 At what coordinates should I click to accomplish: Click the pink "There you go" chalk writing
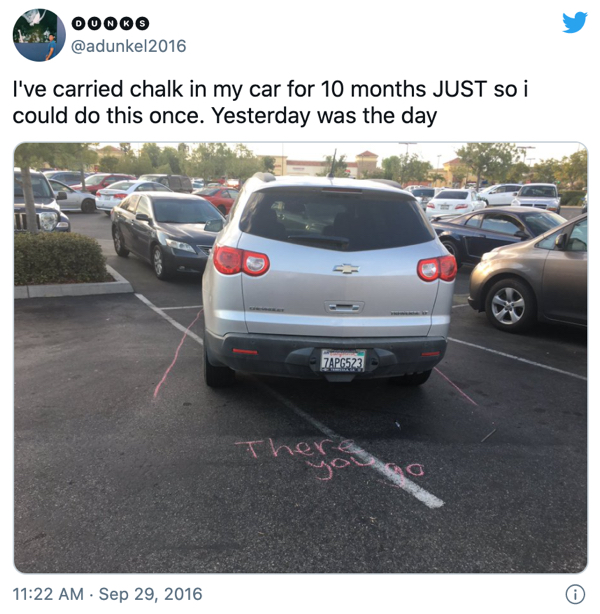[330, 461]
